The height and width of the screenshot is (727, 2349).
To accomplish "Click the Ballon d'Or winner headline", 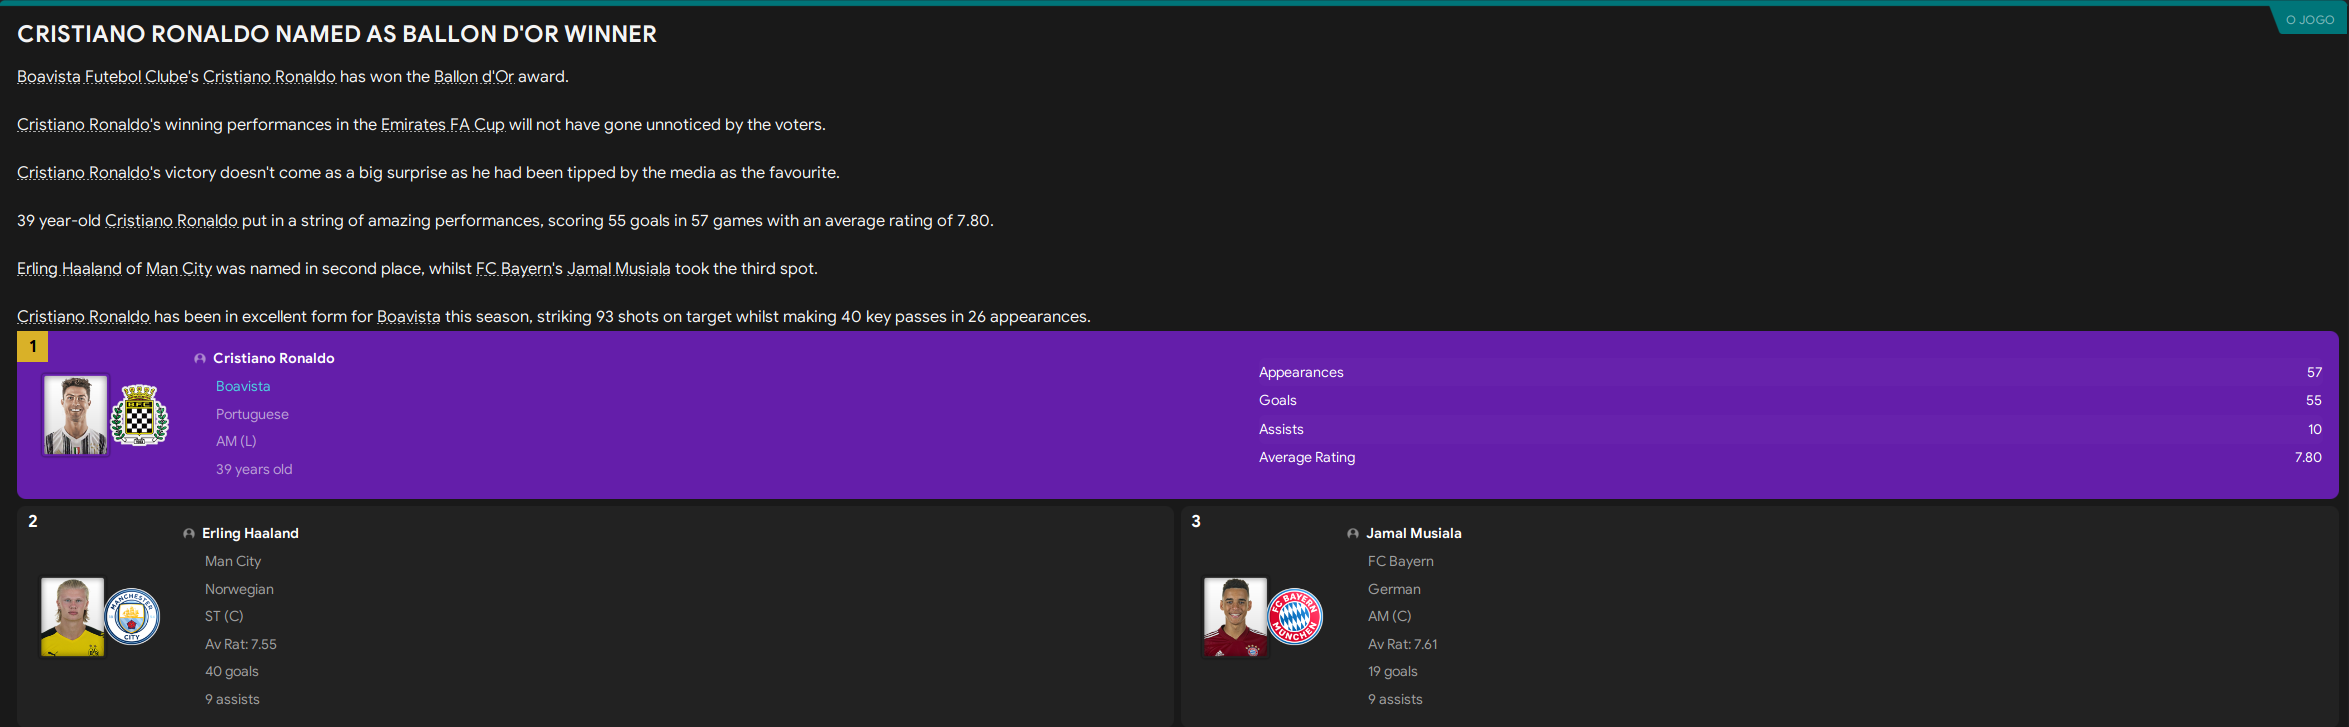I will (x=337, y=34).
